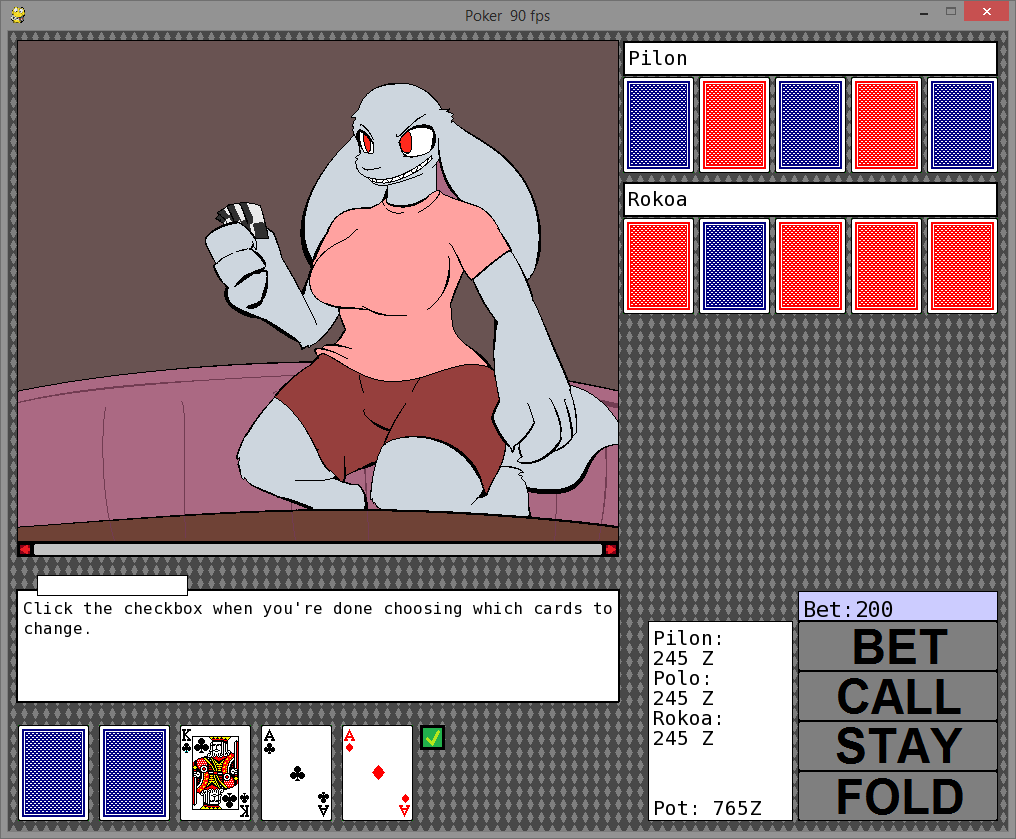Click the Rokoa name label

[810, 199]
